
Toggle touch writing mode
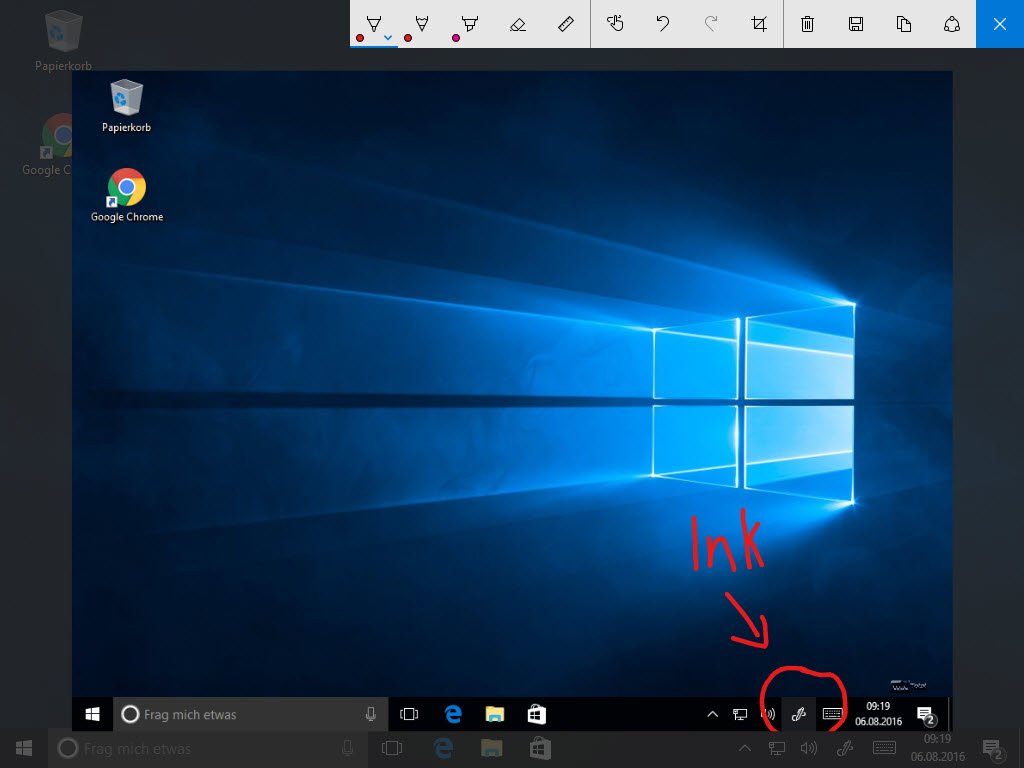coord(615,24)
